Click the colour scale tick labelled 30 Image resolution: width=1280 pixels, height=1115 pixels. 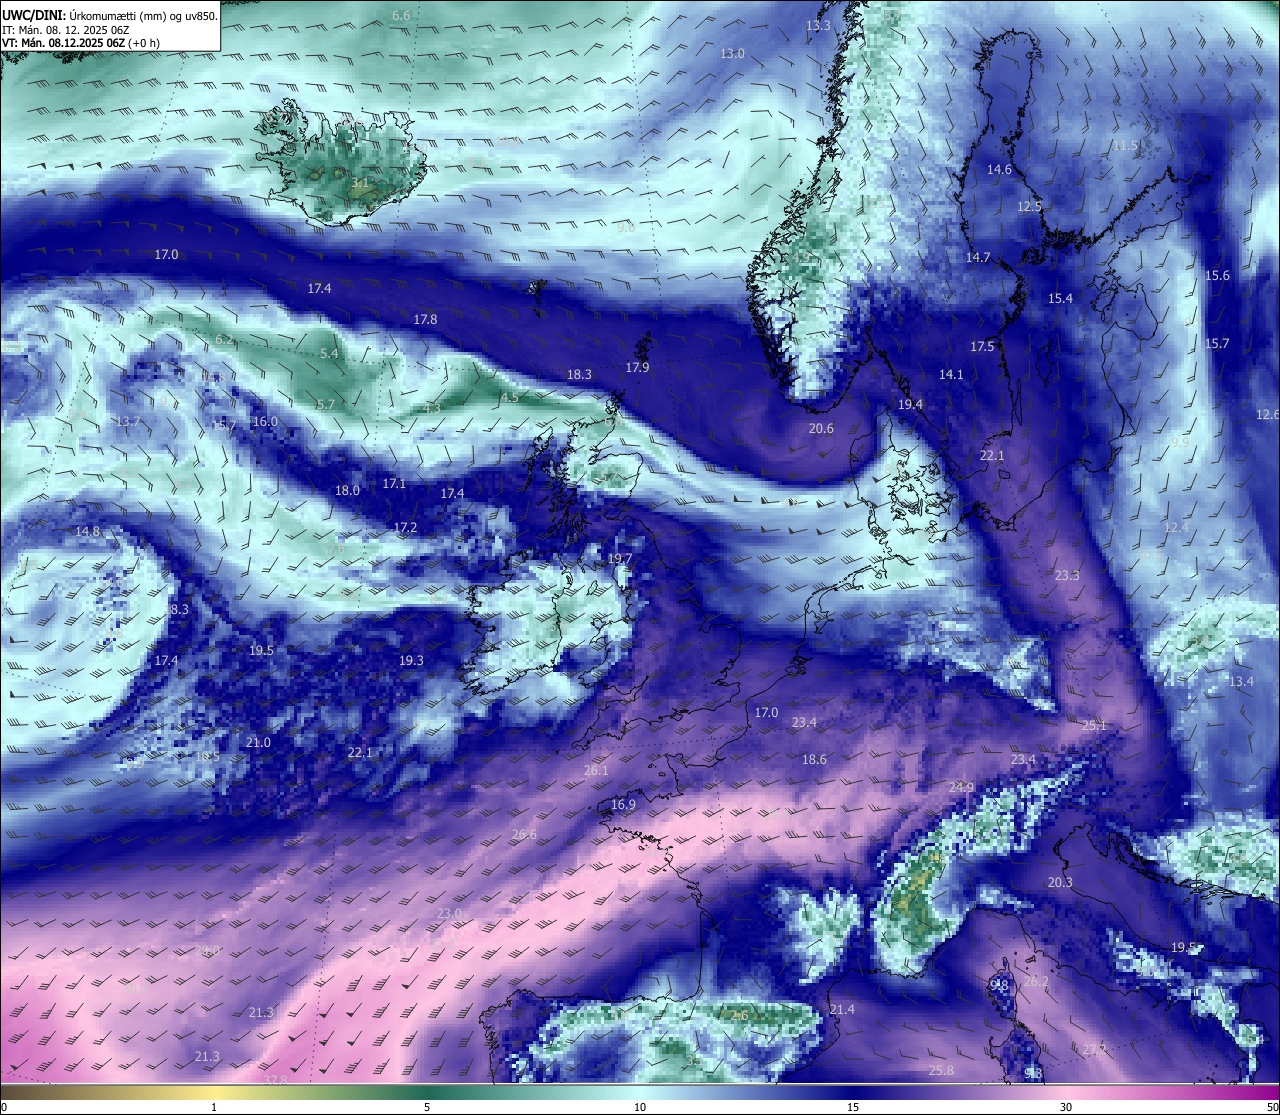tap(1066, 1107)
